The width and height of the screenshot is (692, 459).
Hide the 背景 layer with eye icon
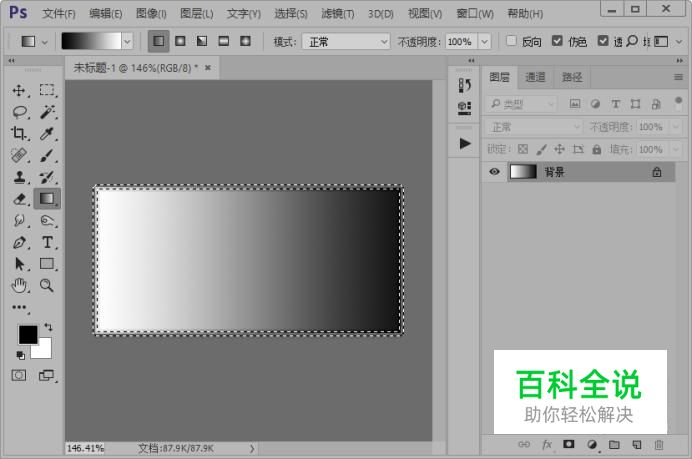point(494,172)
